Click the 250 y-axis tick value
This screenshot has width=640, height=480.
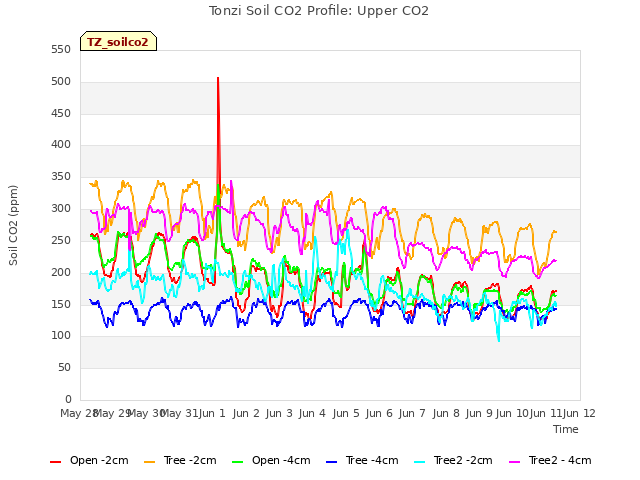tap(61, 240)
